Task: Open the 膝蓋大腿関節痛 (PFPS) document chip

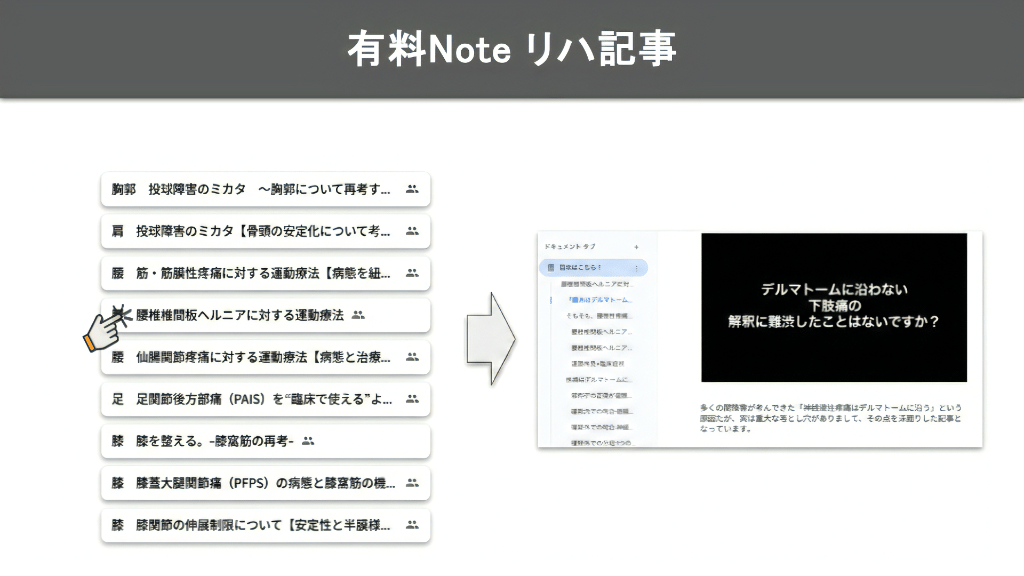Action: tap(266, 483)
